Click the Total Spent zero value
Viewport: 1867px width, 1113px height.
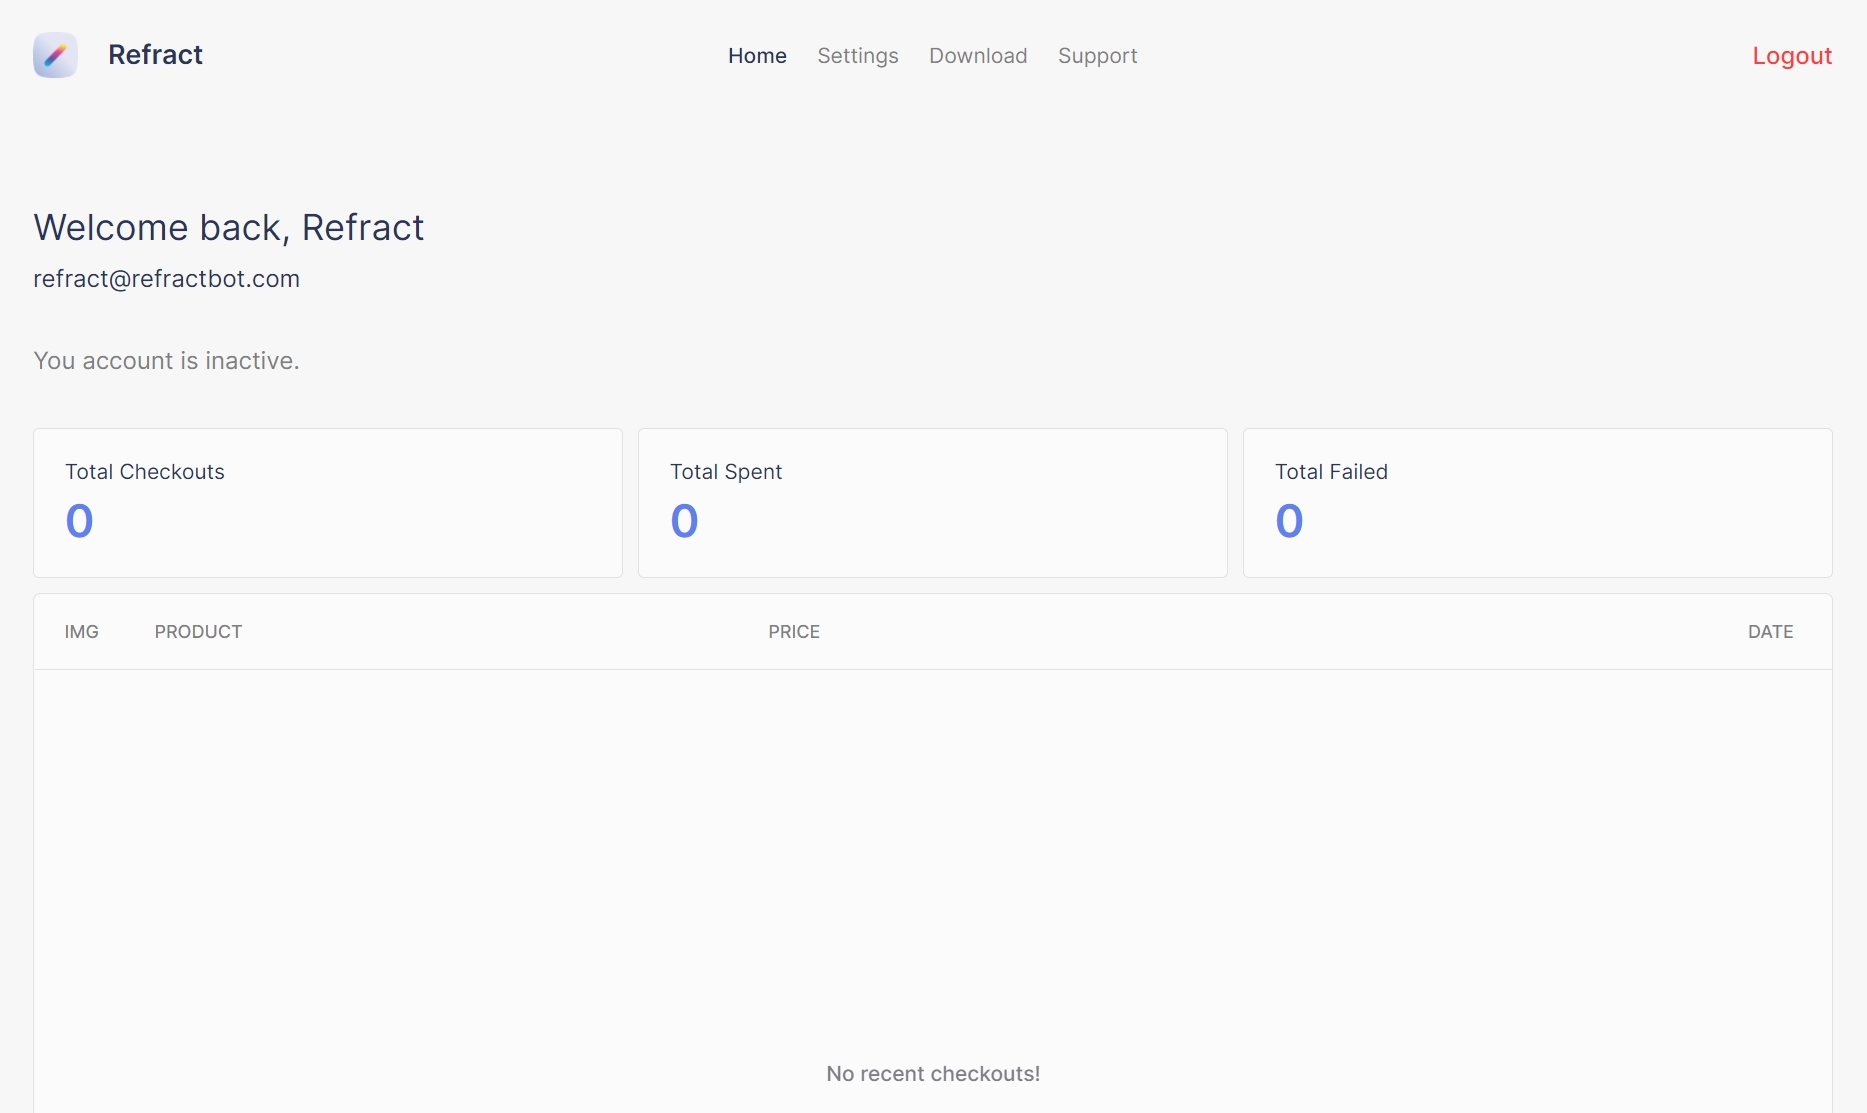(x=684, y=521)
